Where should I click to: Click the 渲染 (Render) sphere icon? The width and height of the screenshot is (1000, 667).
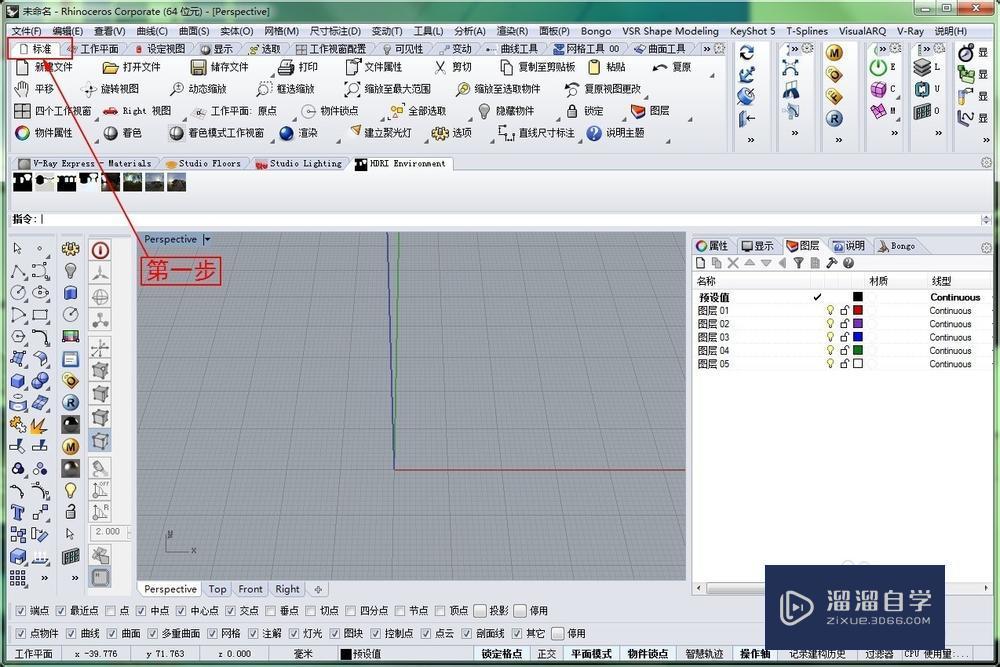pyautogui.click(x=287, y=133)
